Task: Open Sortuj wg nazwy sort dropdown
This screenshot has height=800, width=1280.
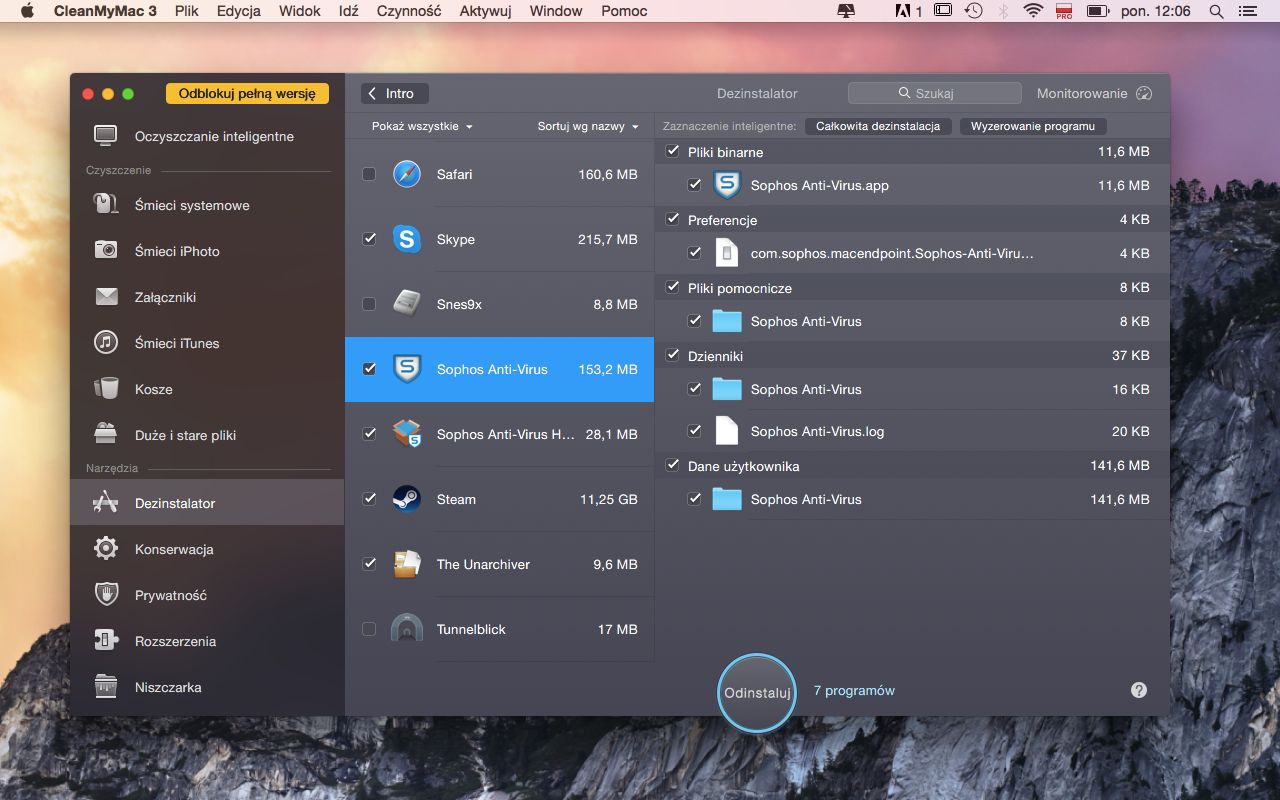Action: coord(588,126)
